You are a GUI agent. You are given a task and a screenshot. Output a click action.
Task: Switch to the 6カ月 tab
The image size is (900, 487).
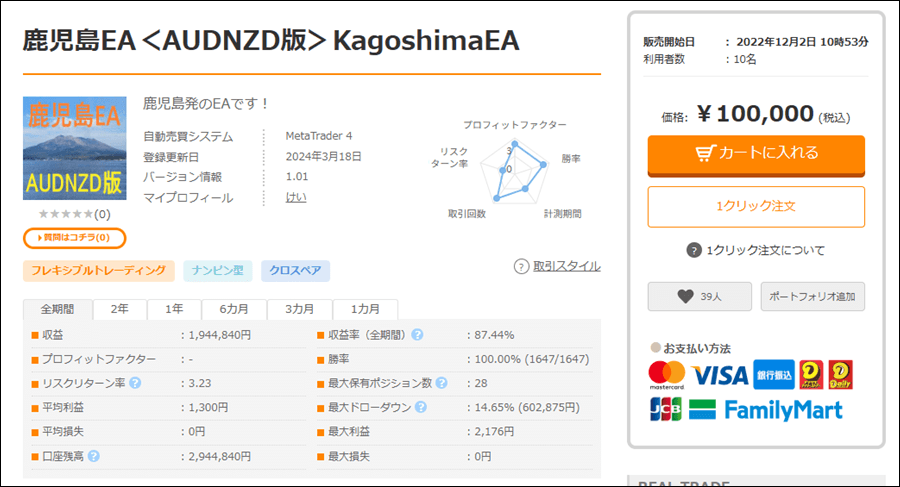[x=234, y=309]
